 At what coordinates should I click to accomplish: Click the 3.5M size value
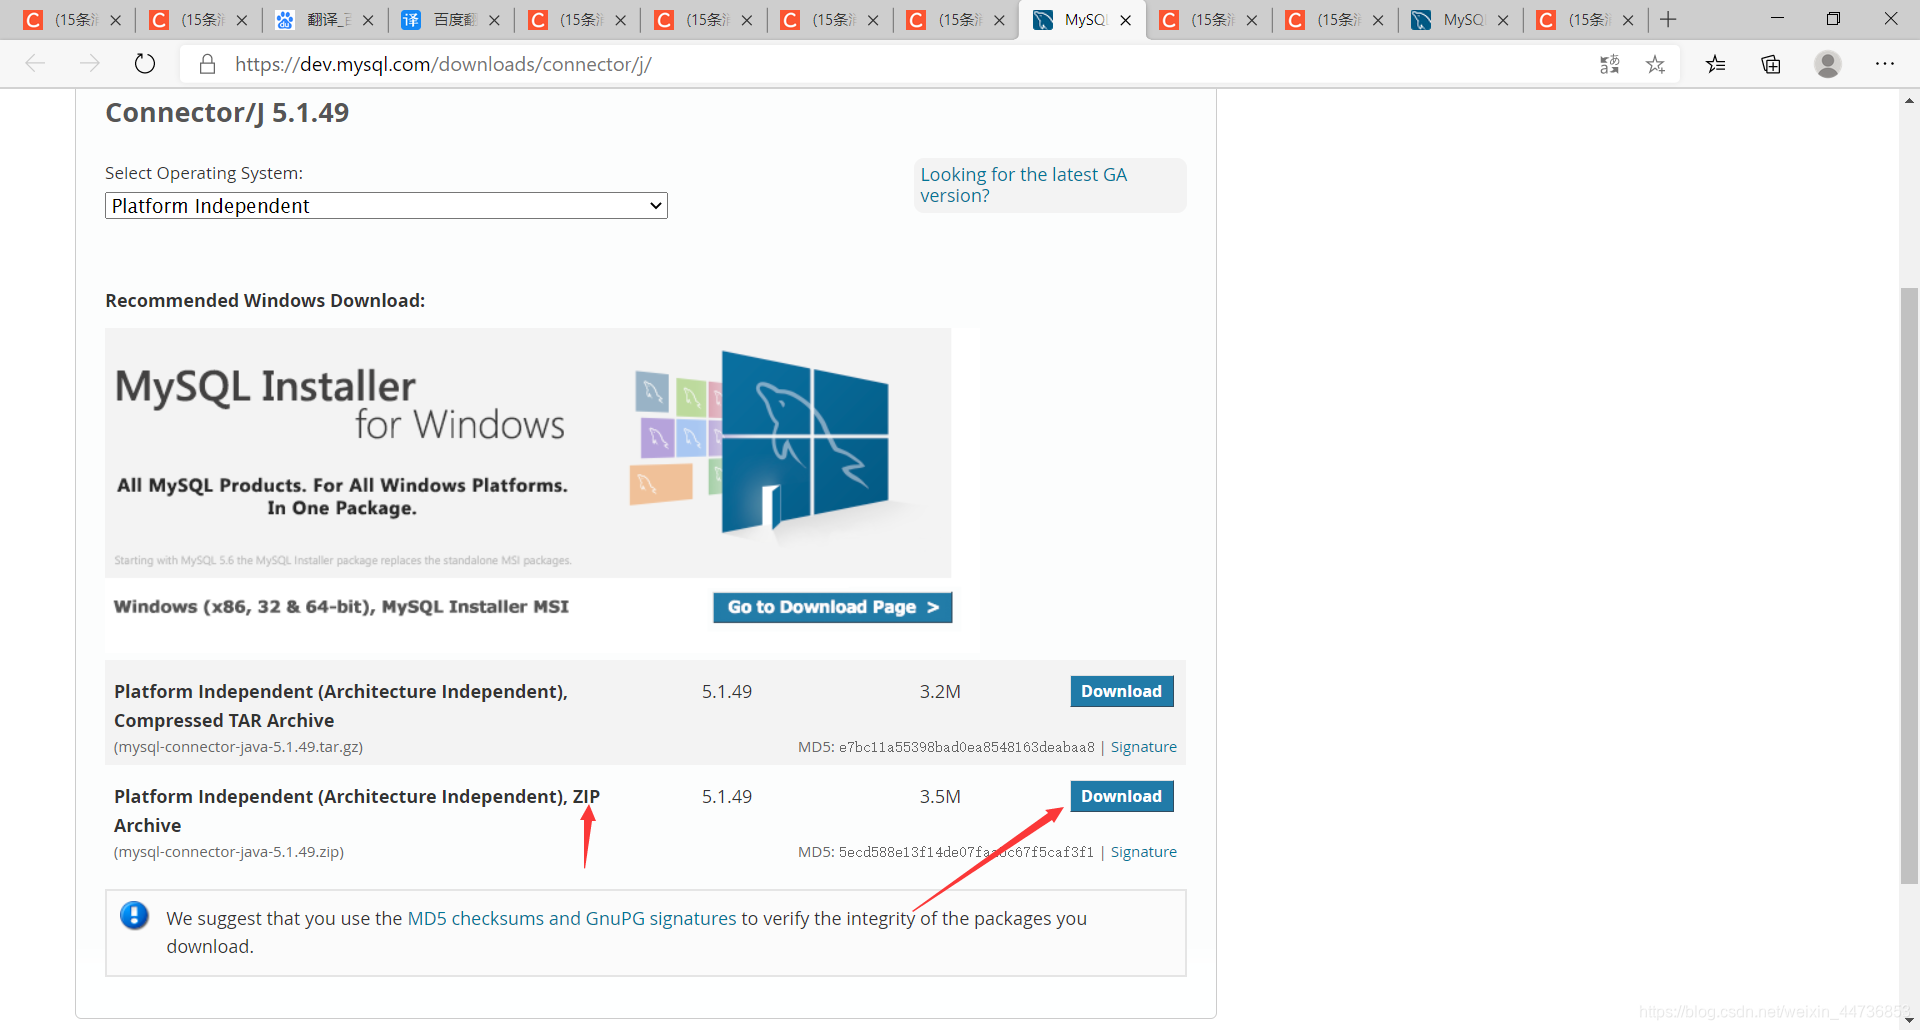pos(940,796)
